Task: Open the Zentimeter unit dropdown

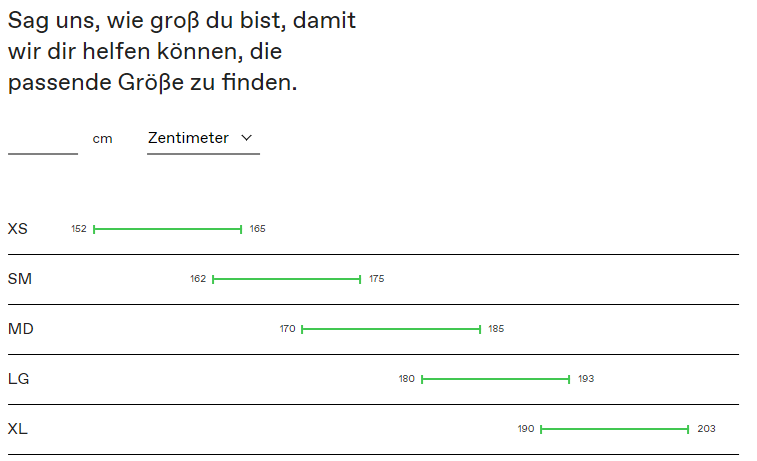Action: pyautogui.click(x=203, y=139)
